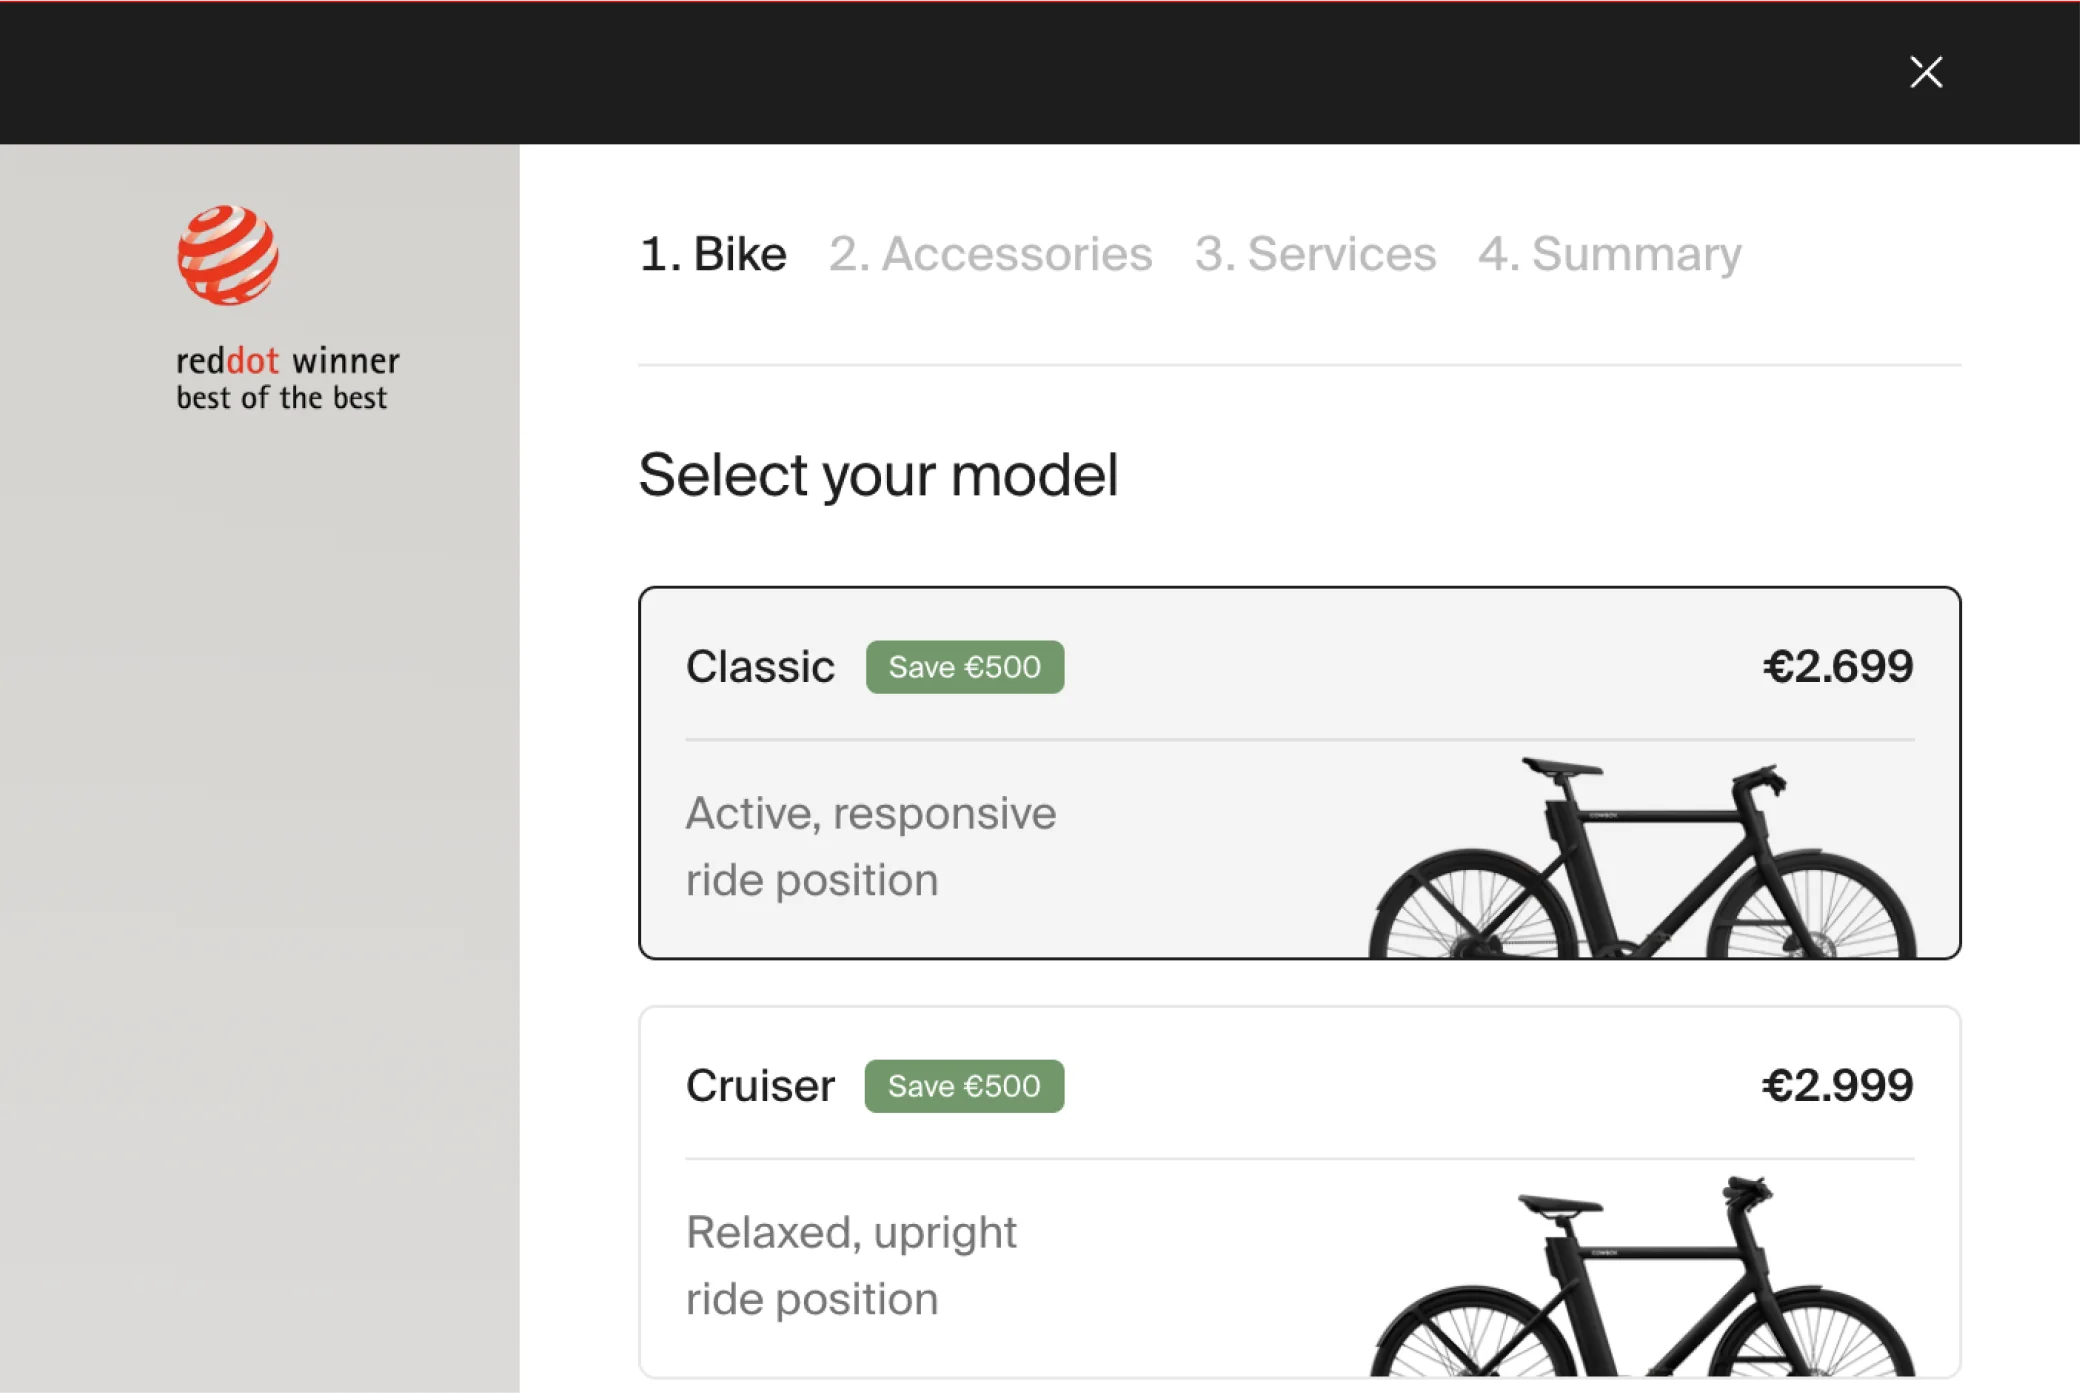Click 'Relaxed, upright ride position' text
The height and width of the screenshot is (1393, 2080).
pos(851,1265)
